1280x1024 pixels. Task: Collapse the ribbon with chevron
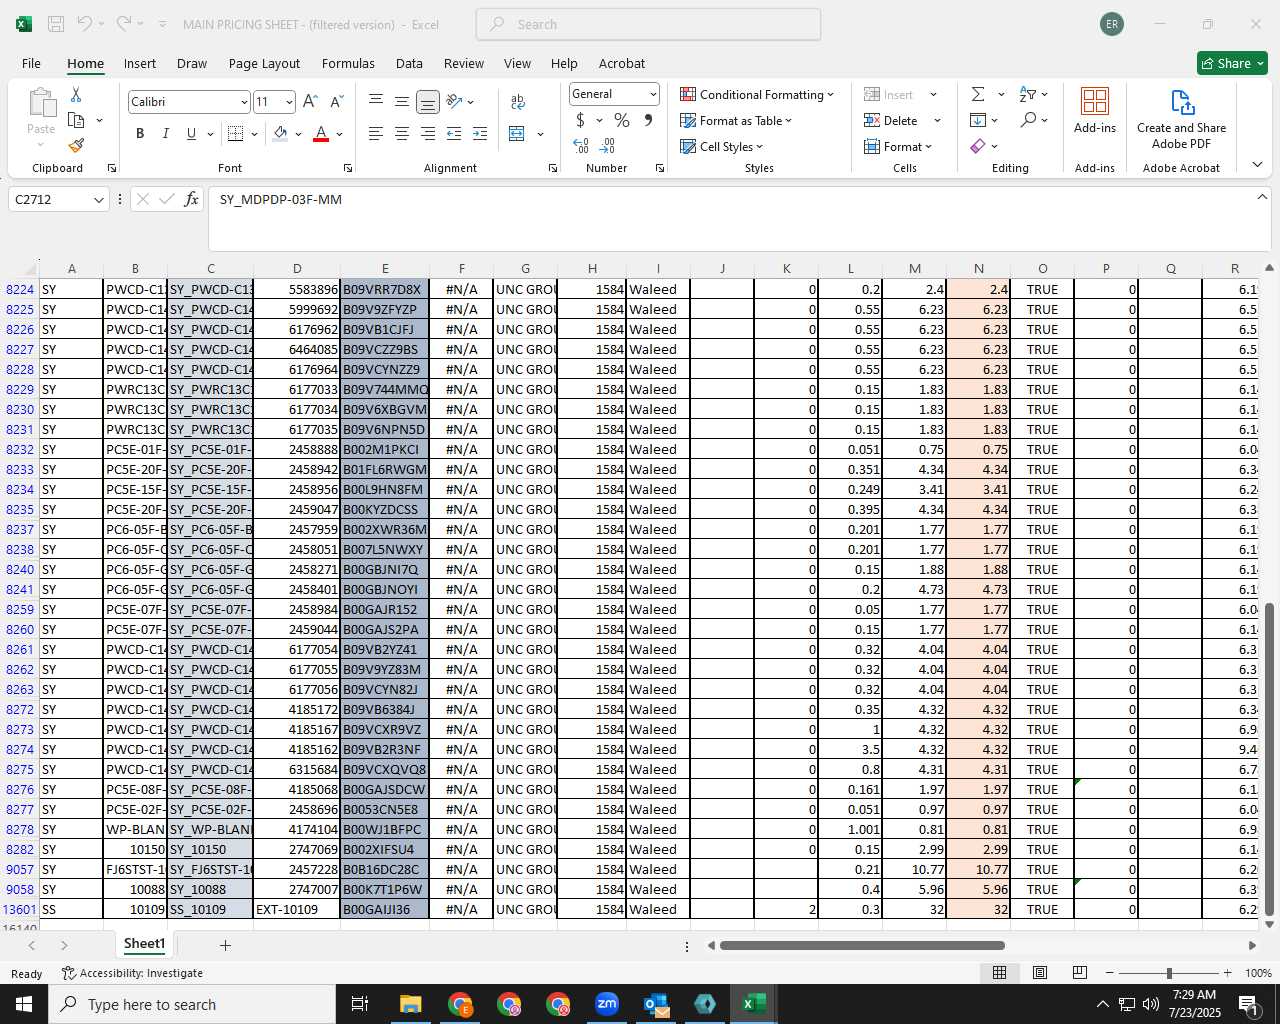click(1257, 165)
